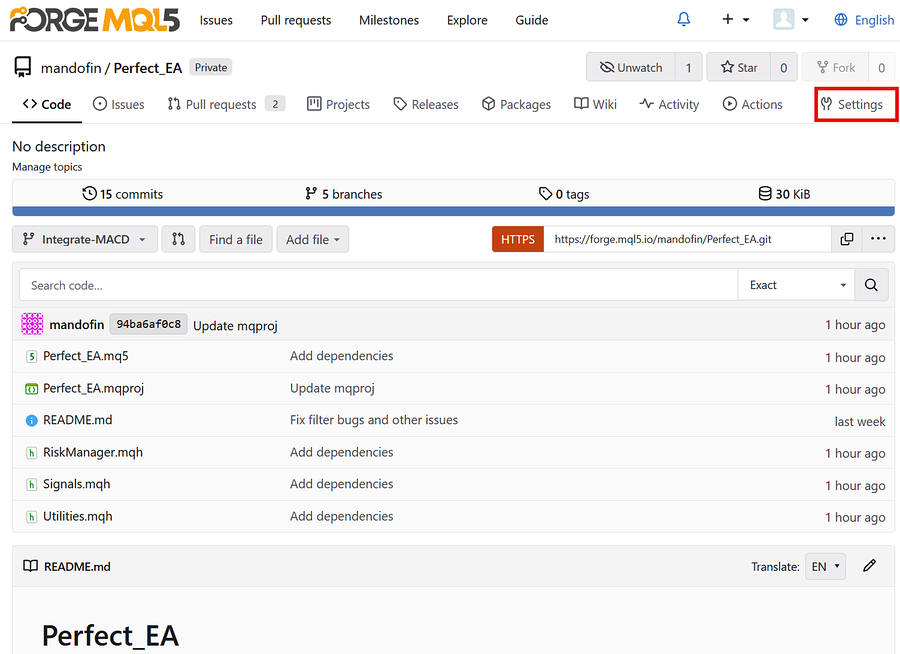Viewport: 900px width, 654px height.
Task: Open Add dependencies commit on Signals.mqh row
Action: pyautogui.click(x=342, y=484)
